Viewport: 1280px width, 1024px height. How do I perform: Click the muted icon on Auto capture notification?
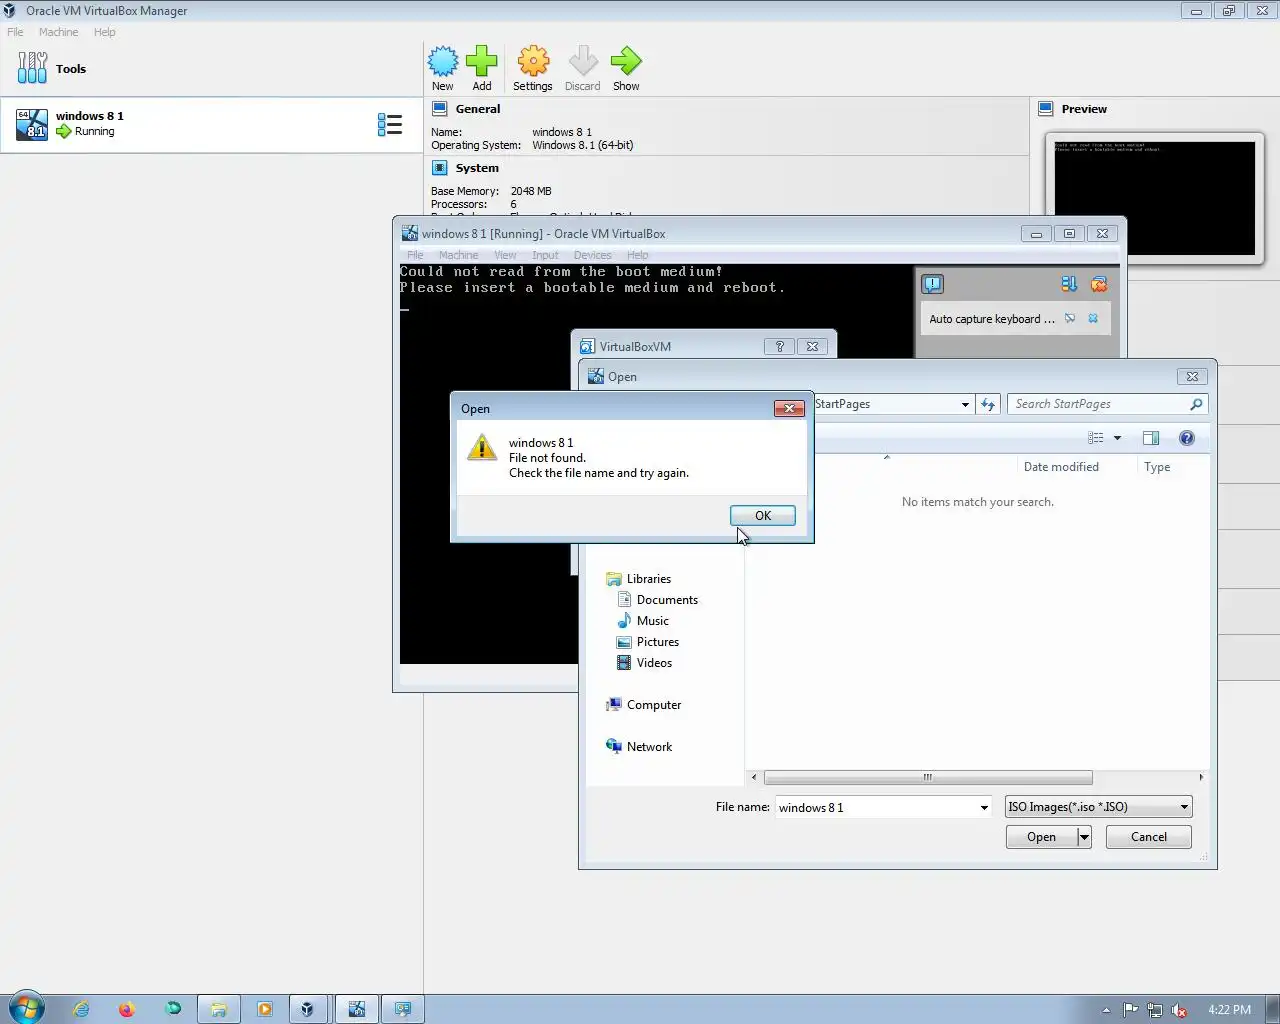(1070, 318)
